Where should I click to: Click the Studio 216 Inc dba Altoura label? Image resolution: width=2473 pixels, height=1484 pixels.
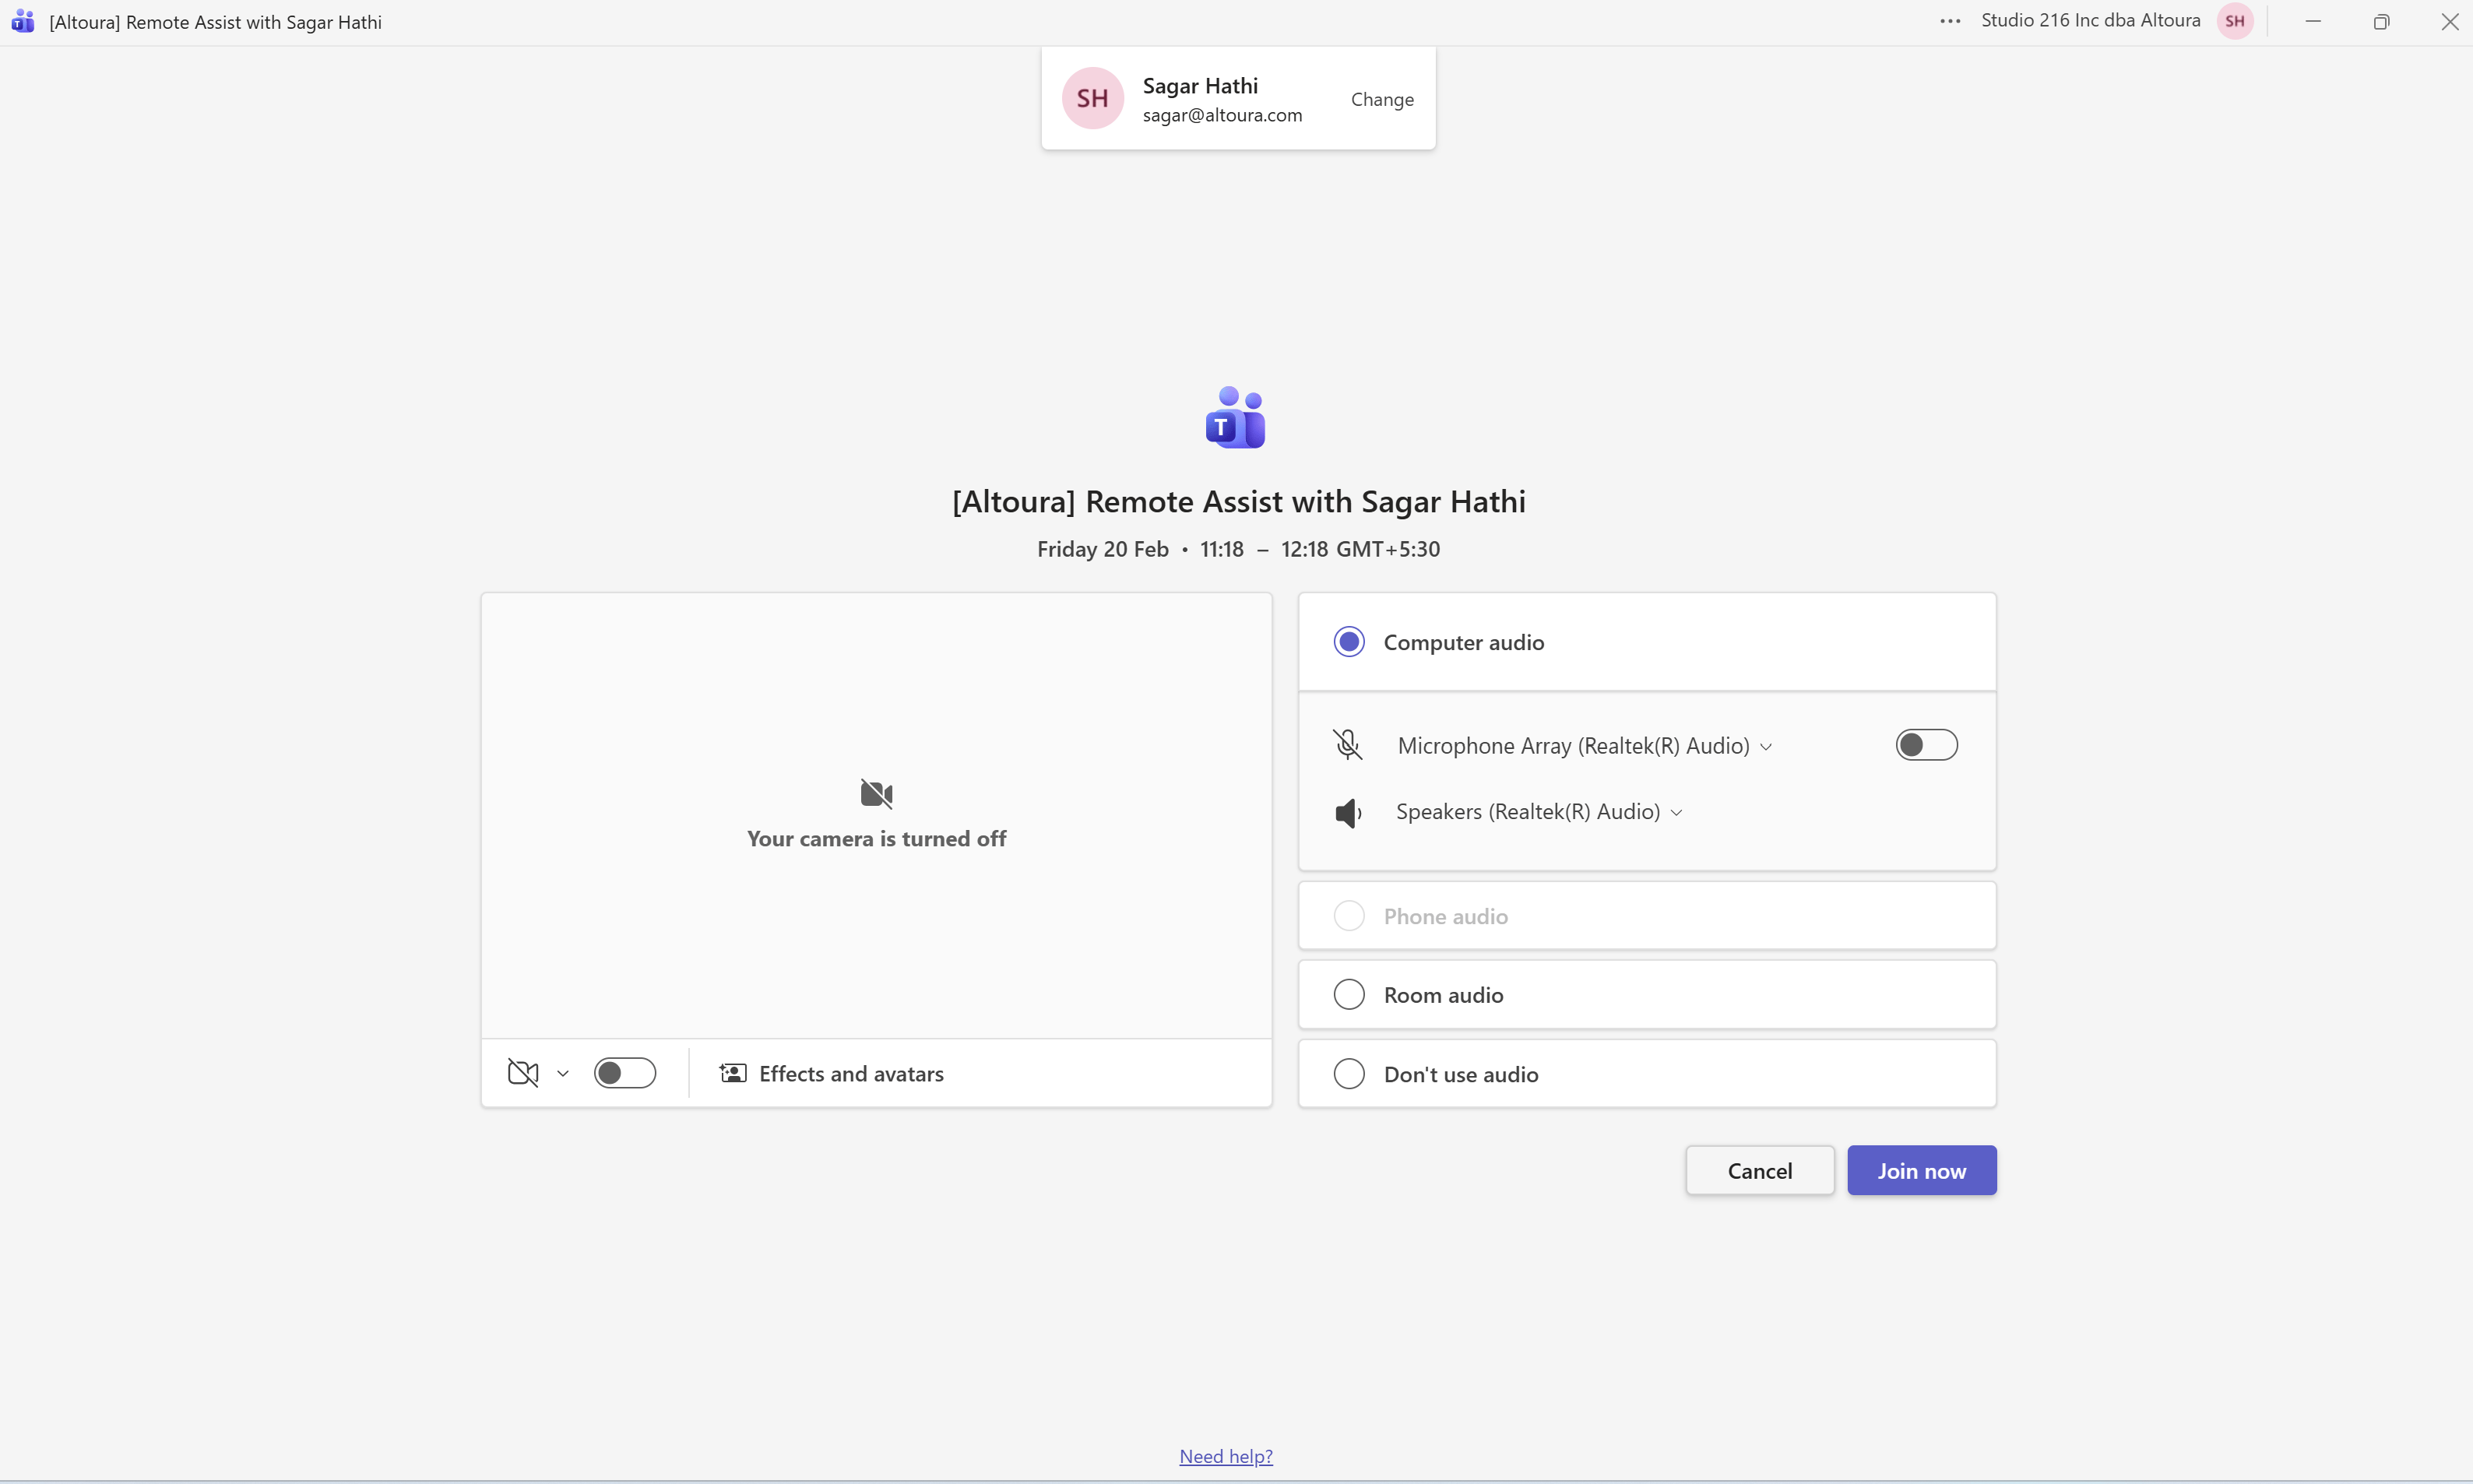click(x=2090, y=21)
